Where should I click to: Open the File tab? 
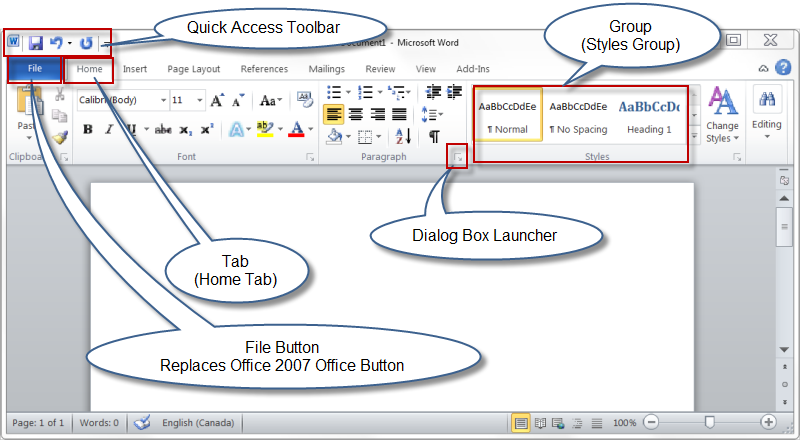(x=35, y=68)
